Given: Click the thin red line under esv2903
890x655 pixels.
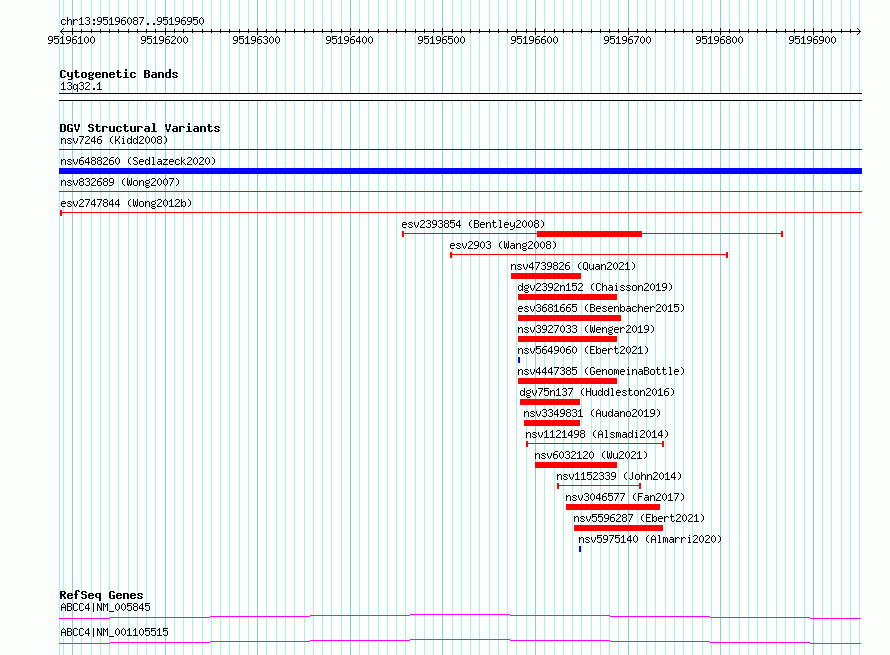Looking at the screenshot, I should [x=589, y=255].
